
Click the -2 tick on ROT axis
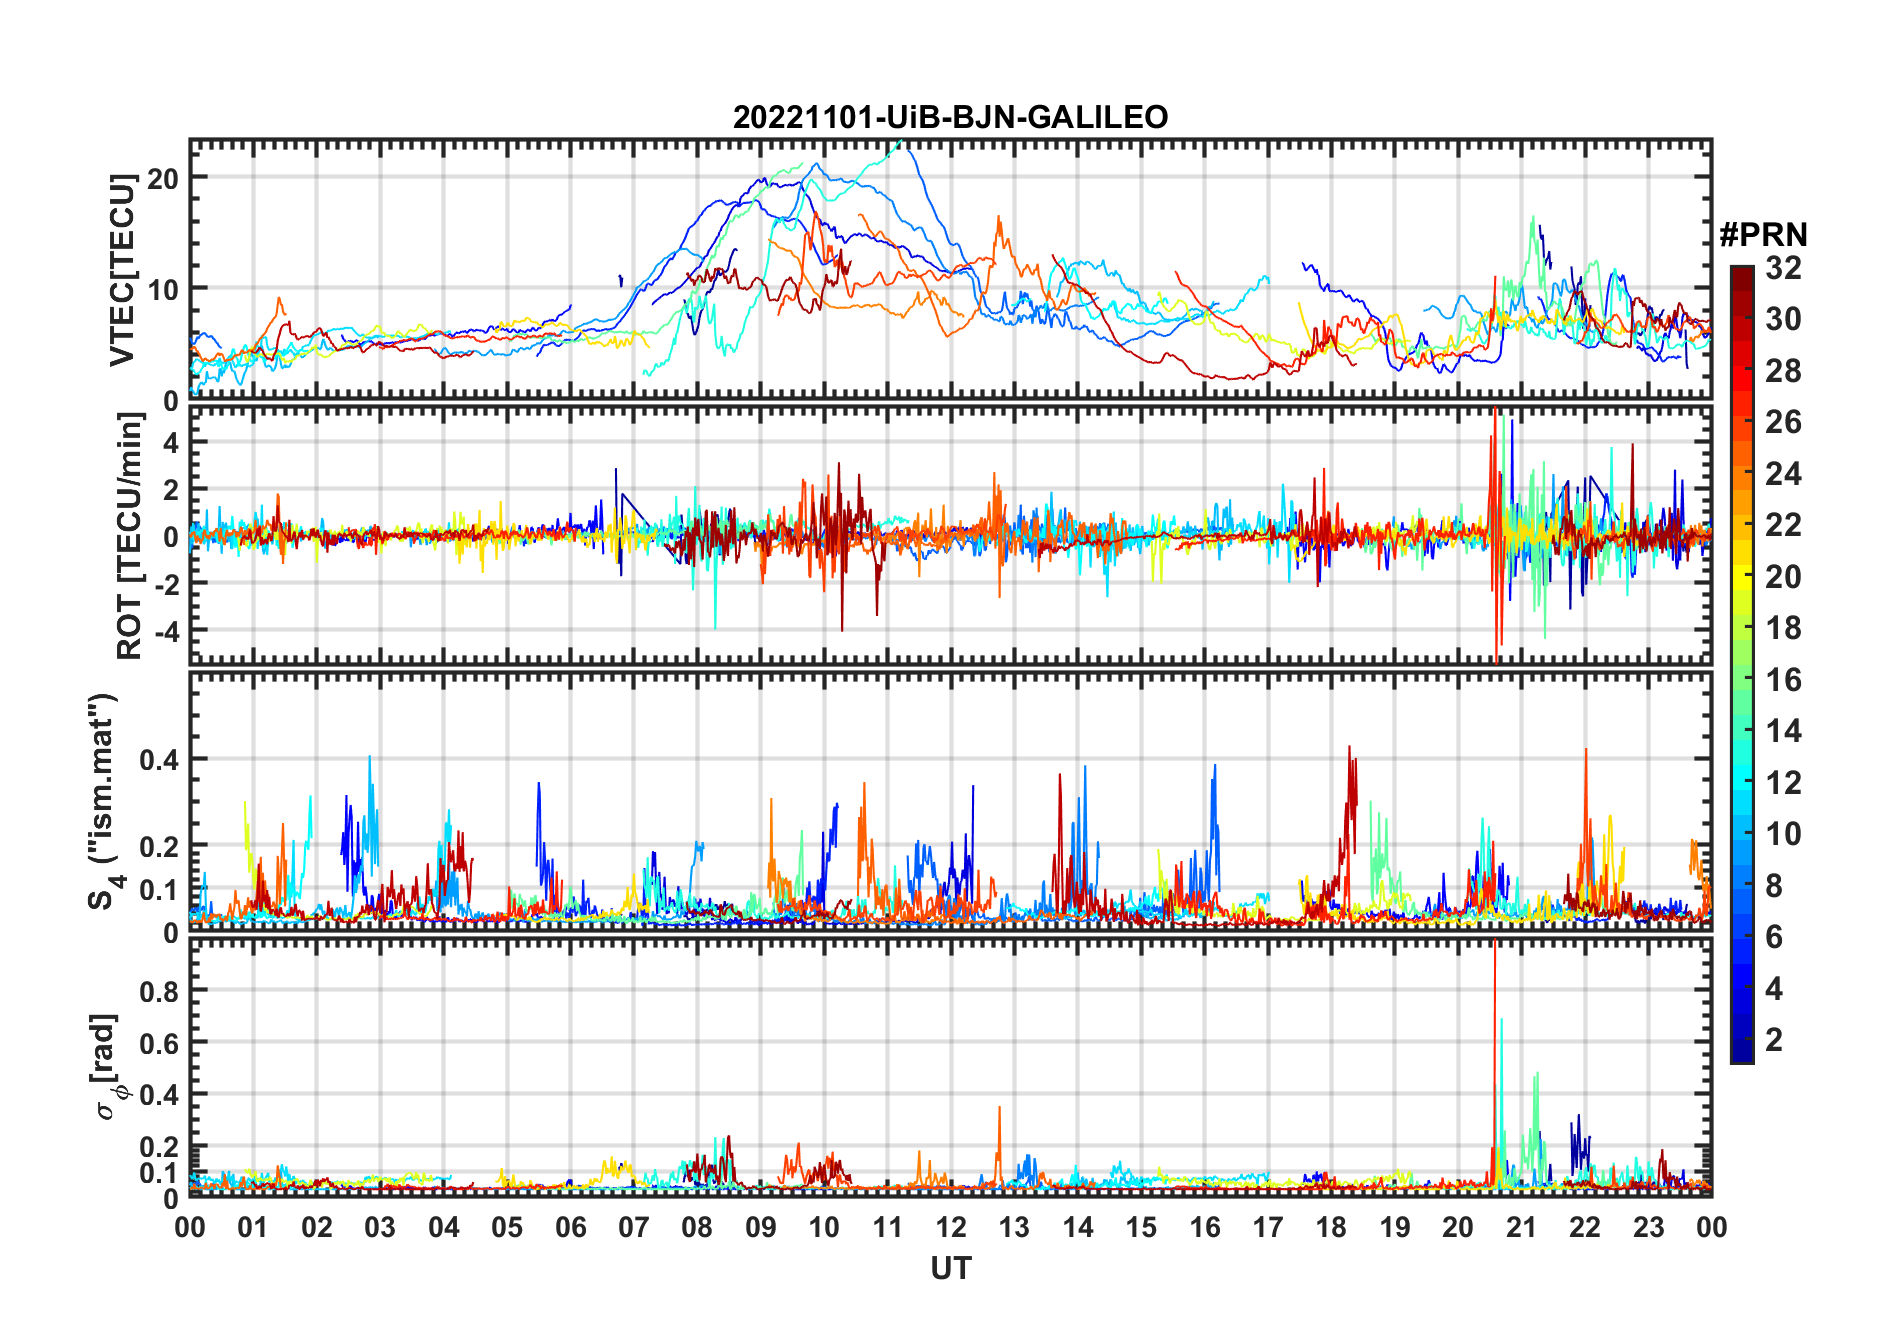point(167,584)
